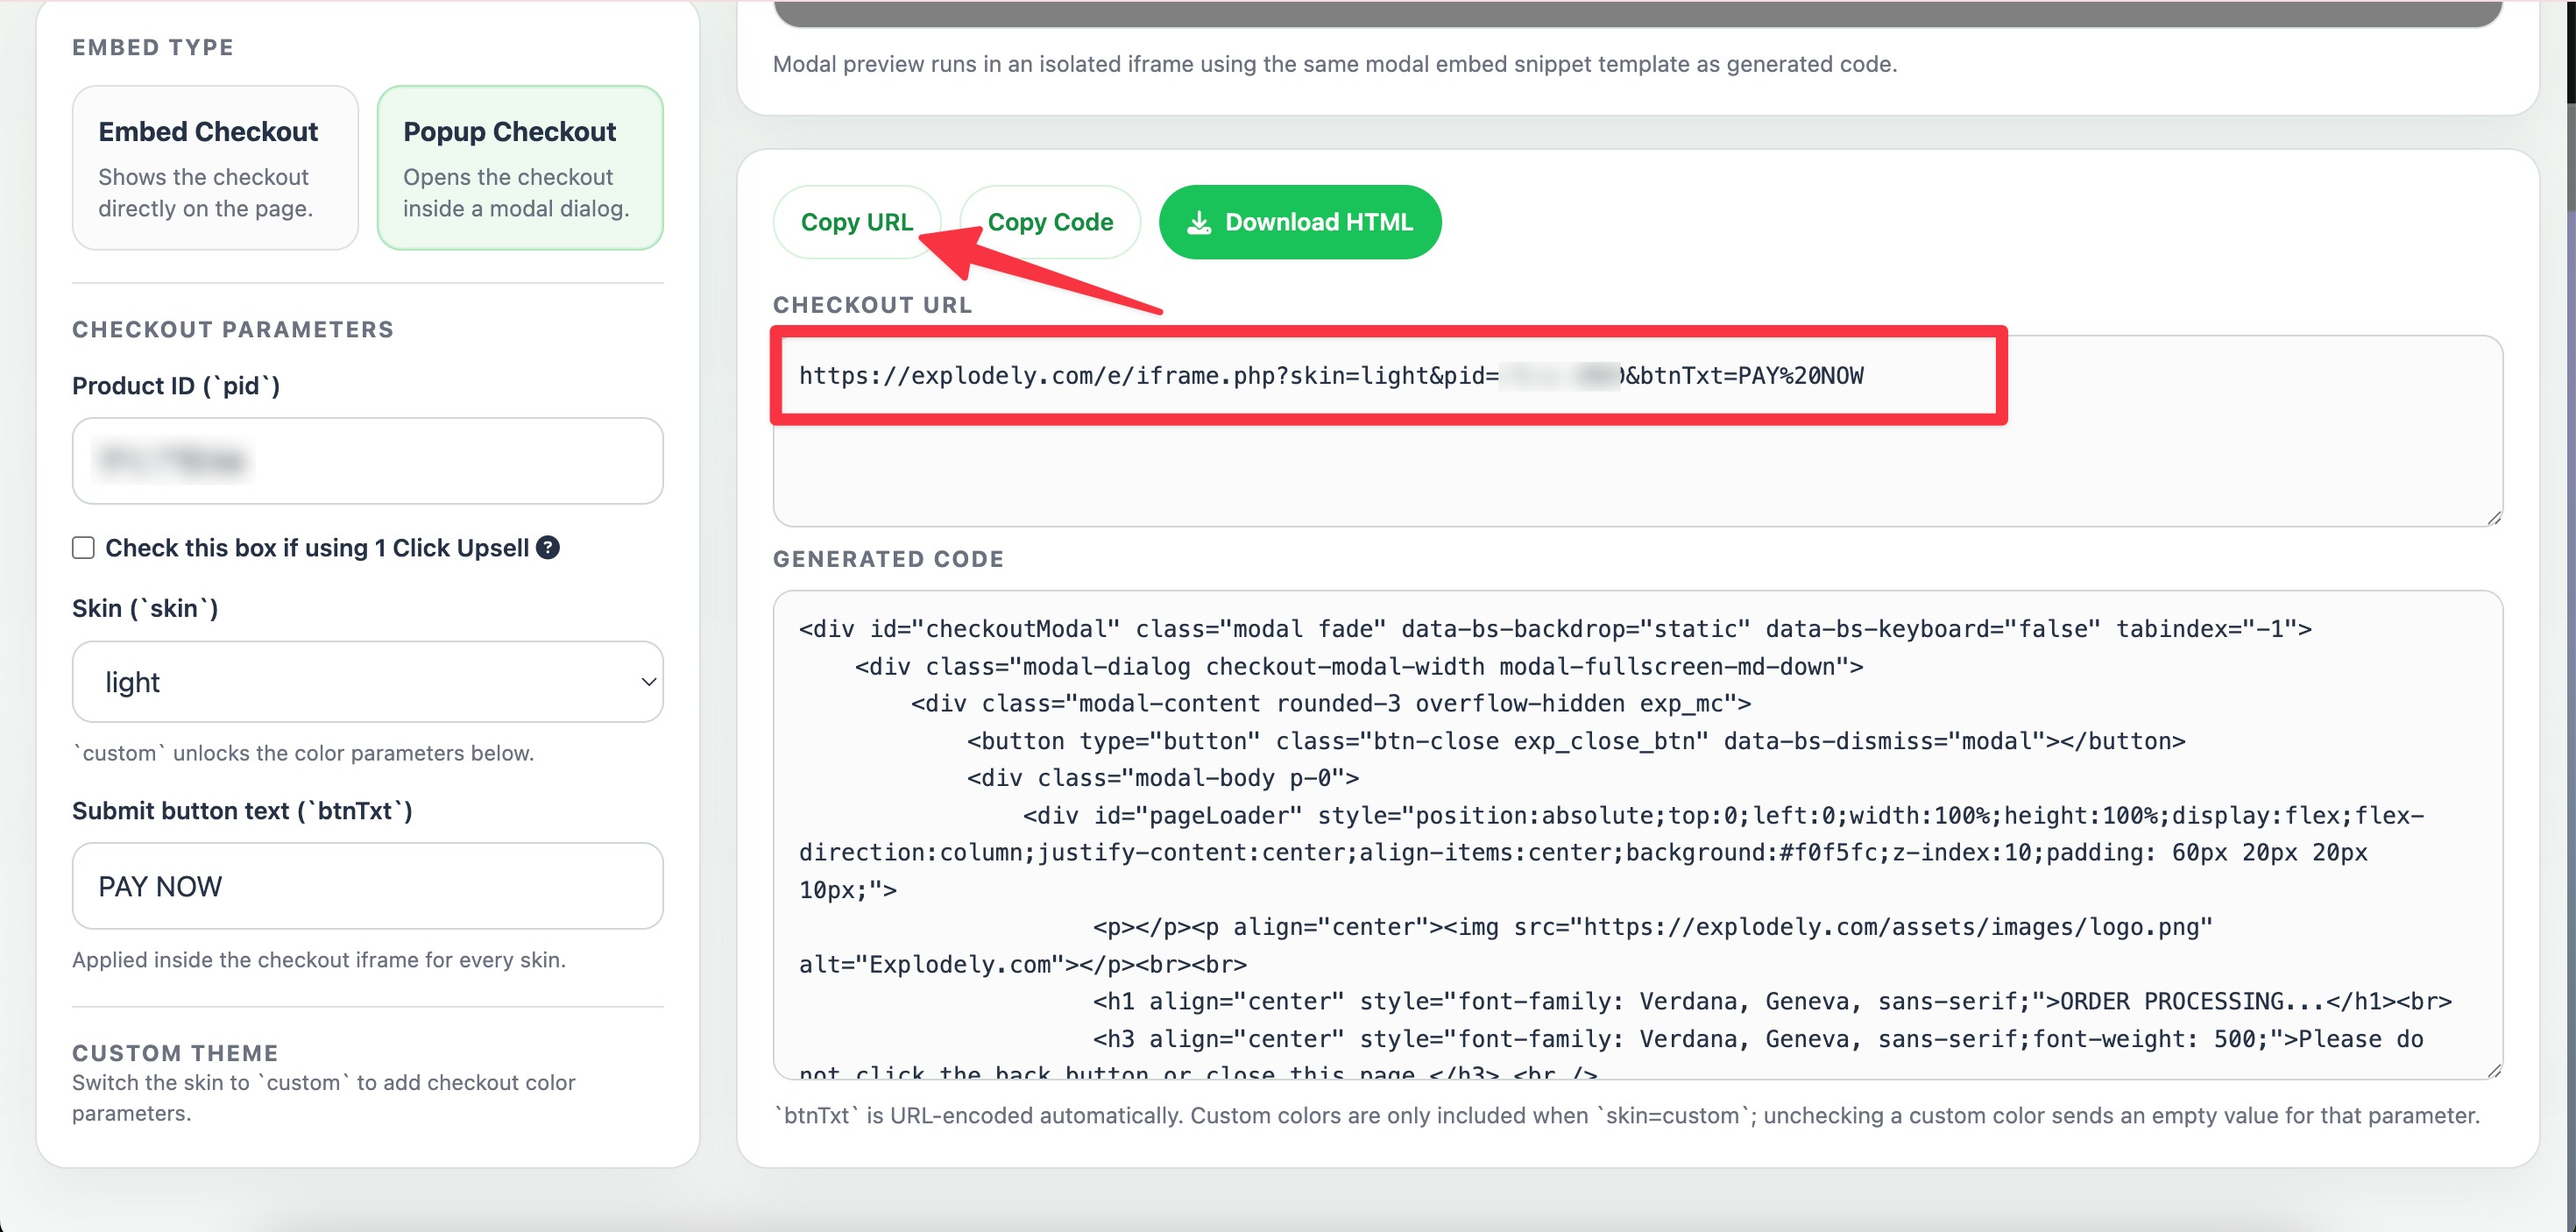Click the PAY NOW submit button text field
Viewport: 2576px width, 1232px height.
(x=367, y=886)
